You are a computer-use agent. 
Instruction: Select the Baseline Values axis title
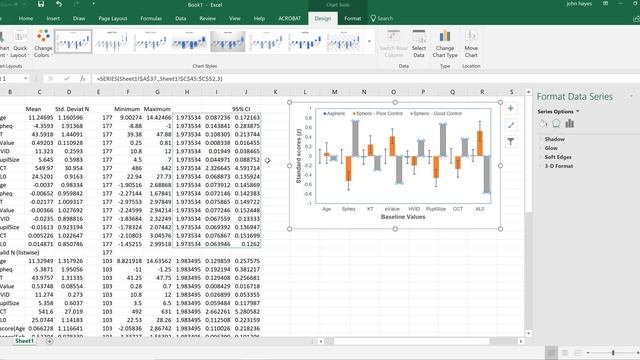point(403,217)
